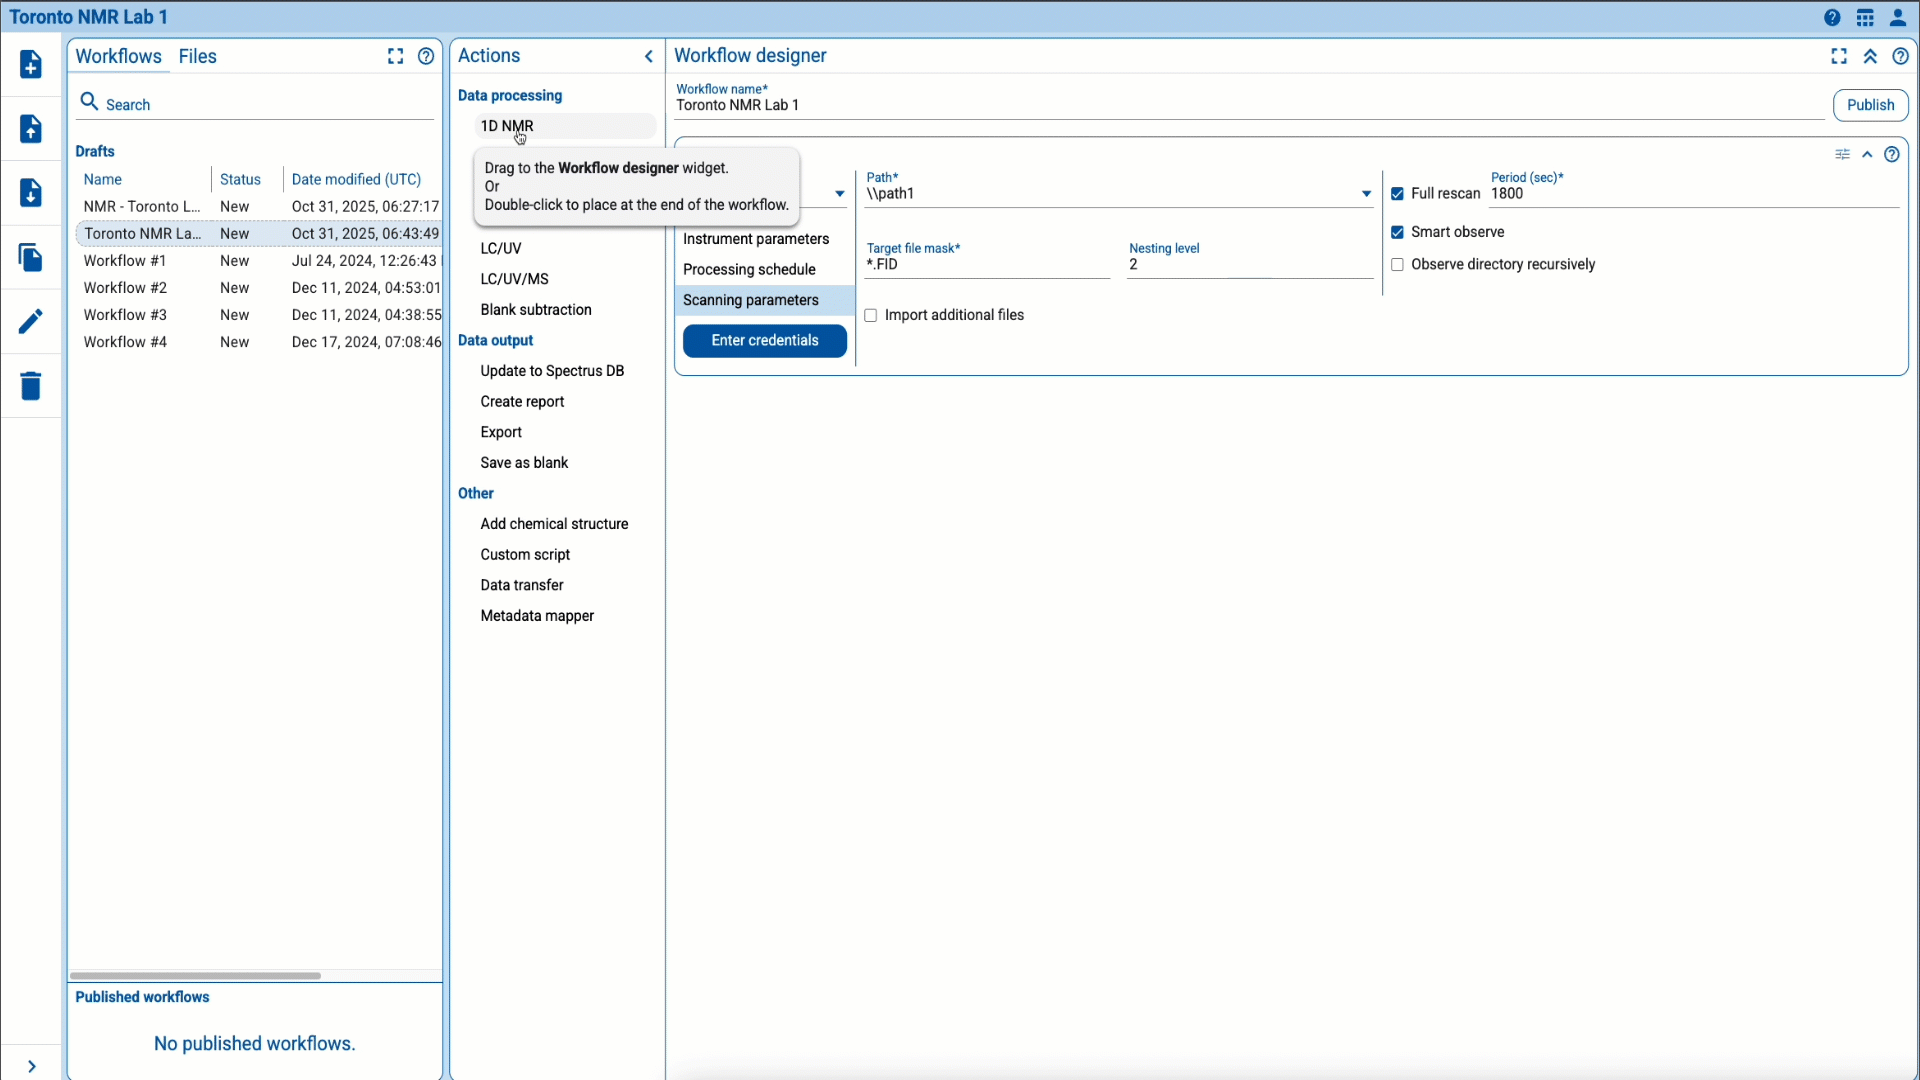Click the upload workflow icon in sidebar
This screenshot has width=1920, height=1080.
tap(31, 128)
